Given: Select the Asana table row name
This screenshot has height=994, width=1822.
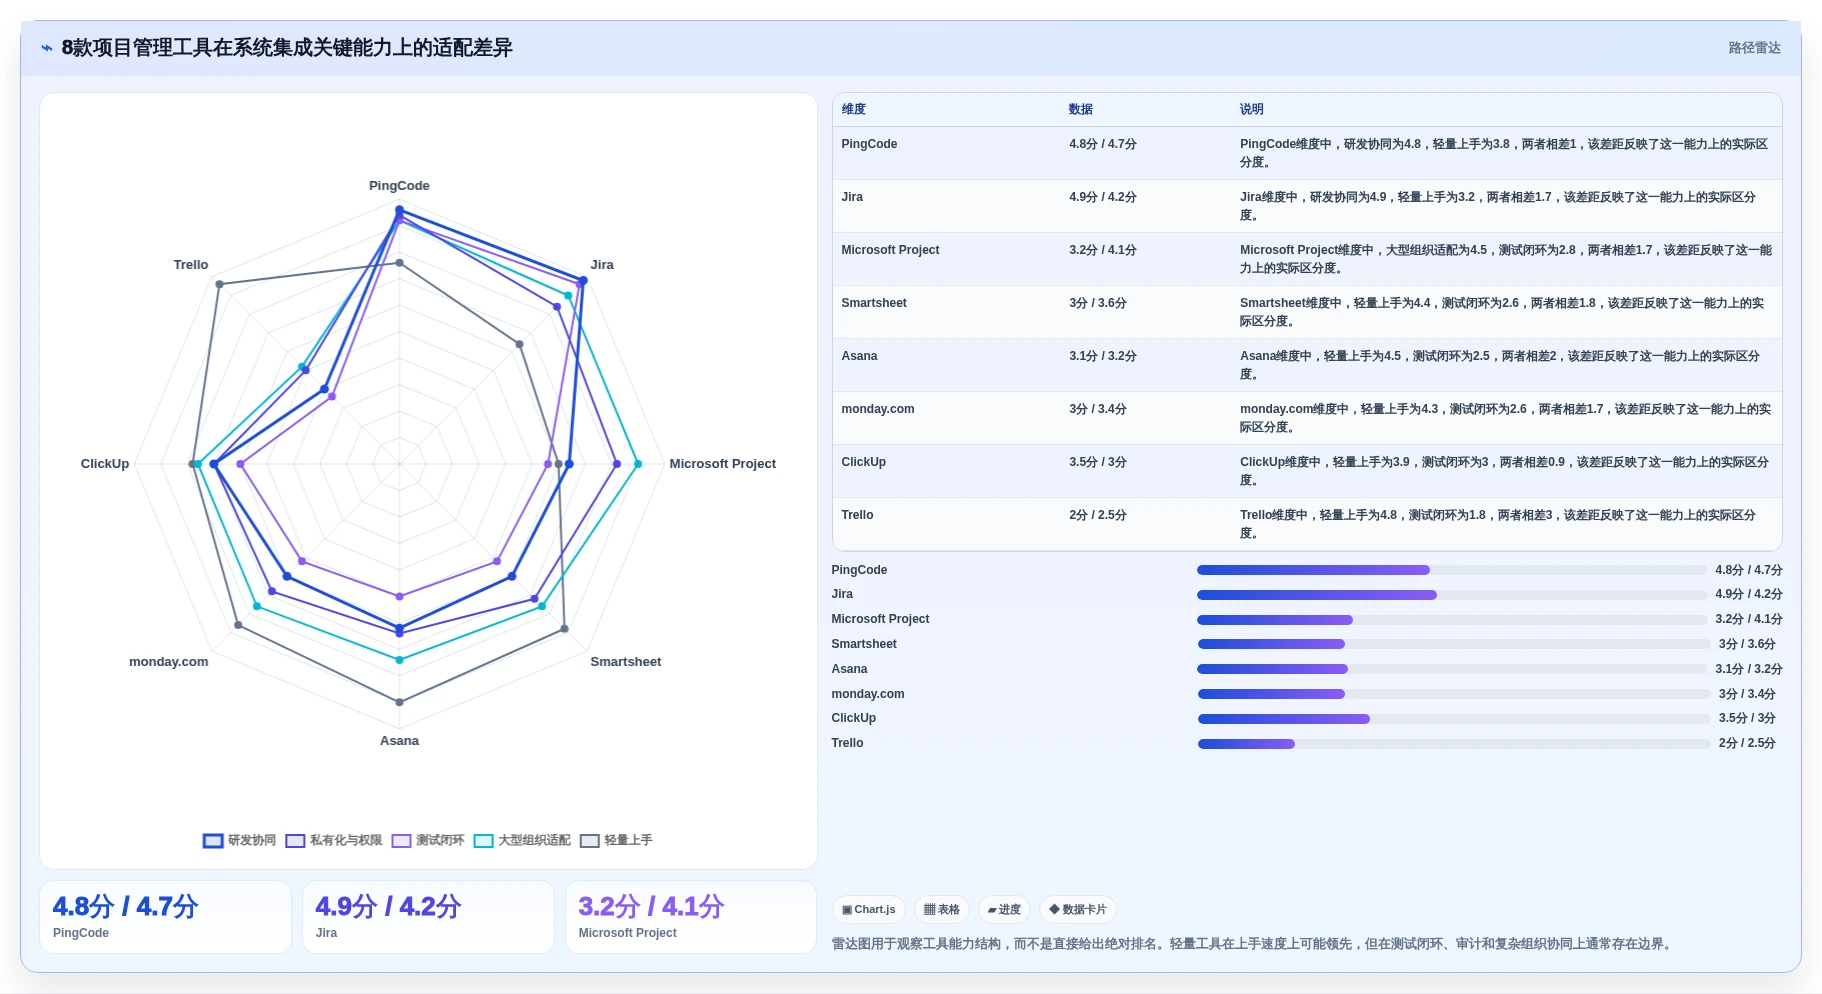Looking at the screenshot, I should pyautogui.click(x=859, y=356).
